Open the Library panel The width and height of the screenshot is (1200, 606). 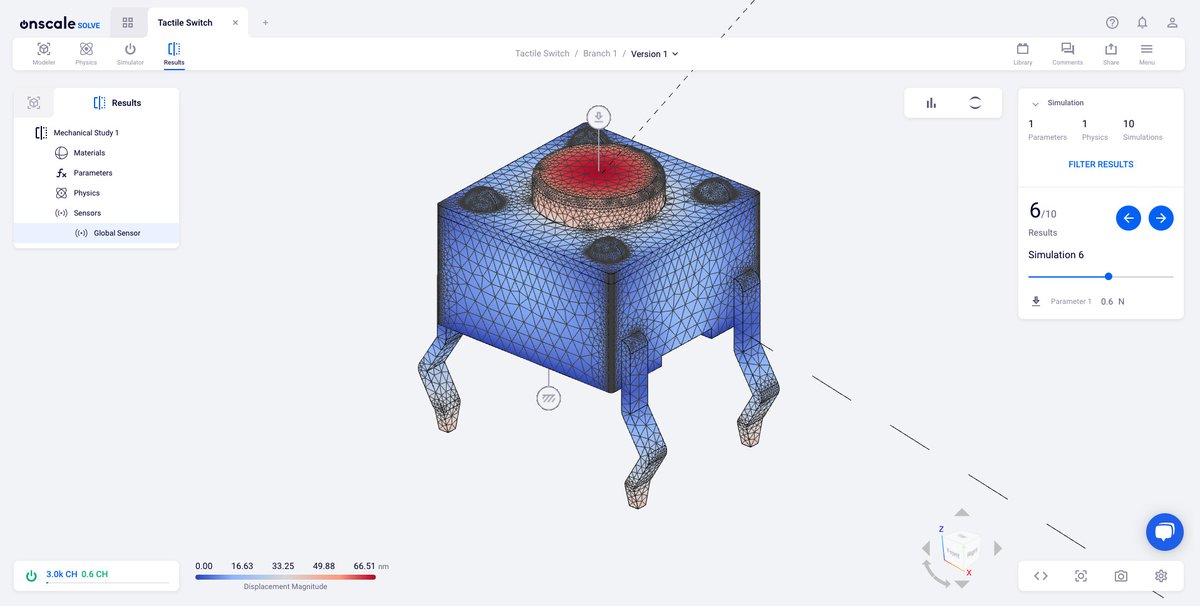tap(1023, 53)
